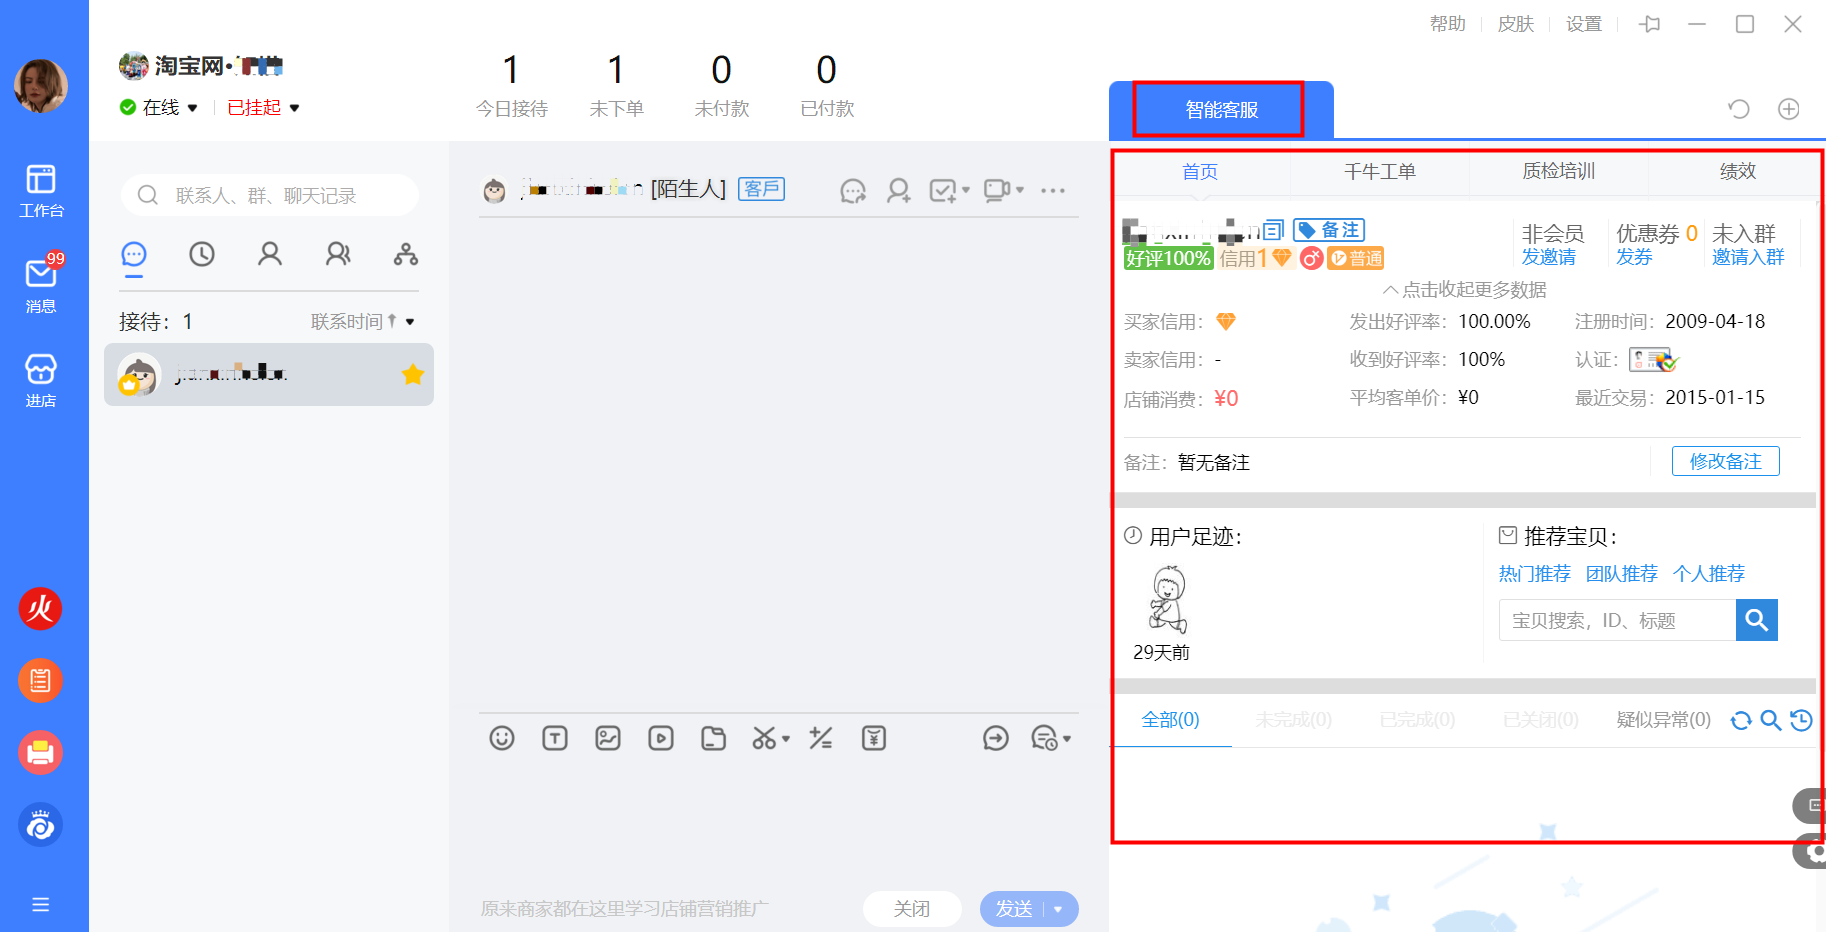Toggle the pin window icon
This screenshot has width=1826, height=932.
click(x=1650, y=24)
